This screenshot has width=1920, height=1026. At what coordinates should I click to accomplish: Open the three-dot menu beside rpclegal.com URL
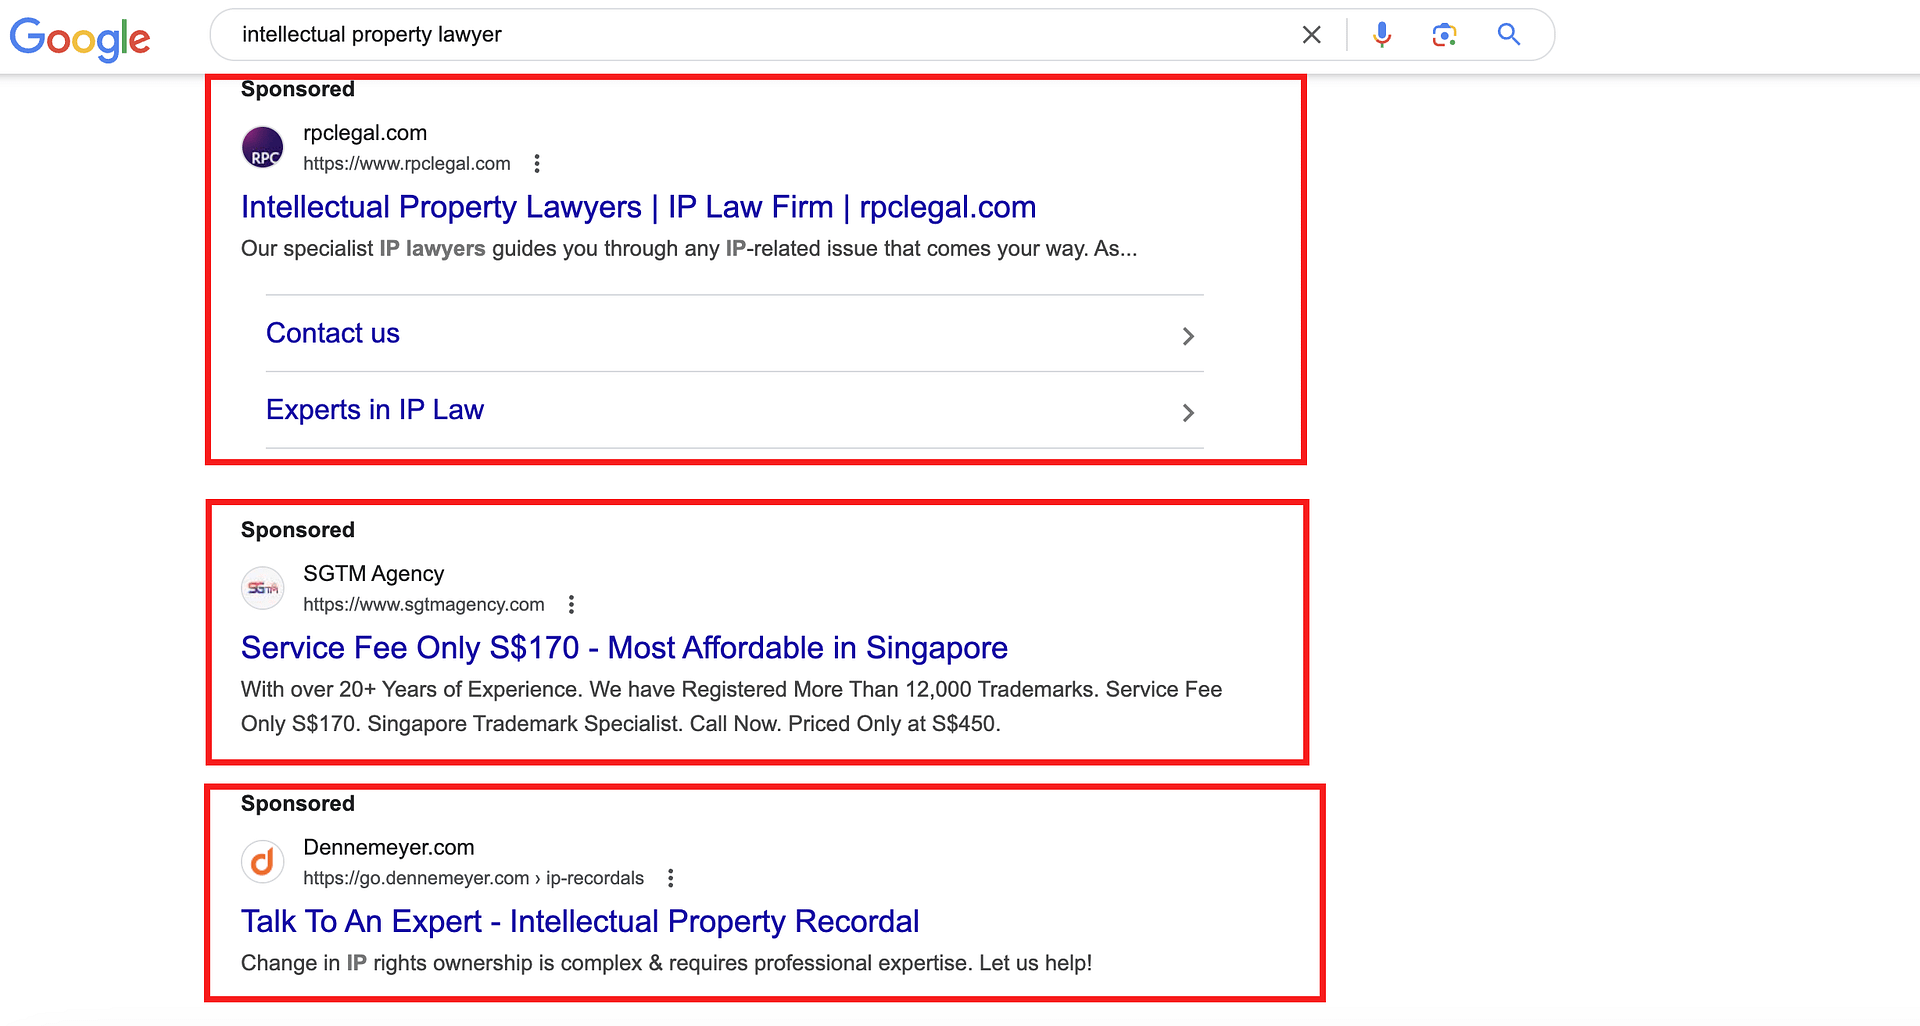coord(537,164)
